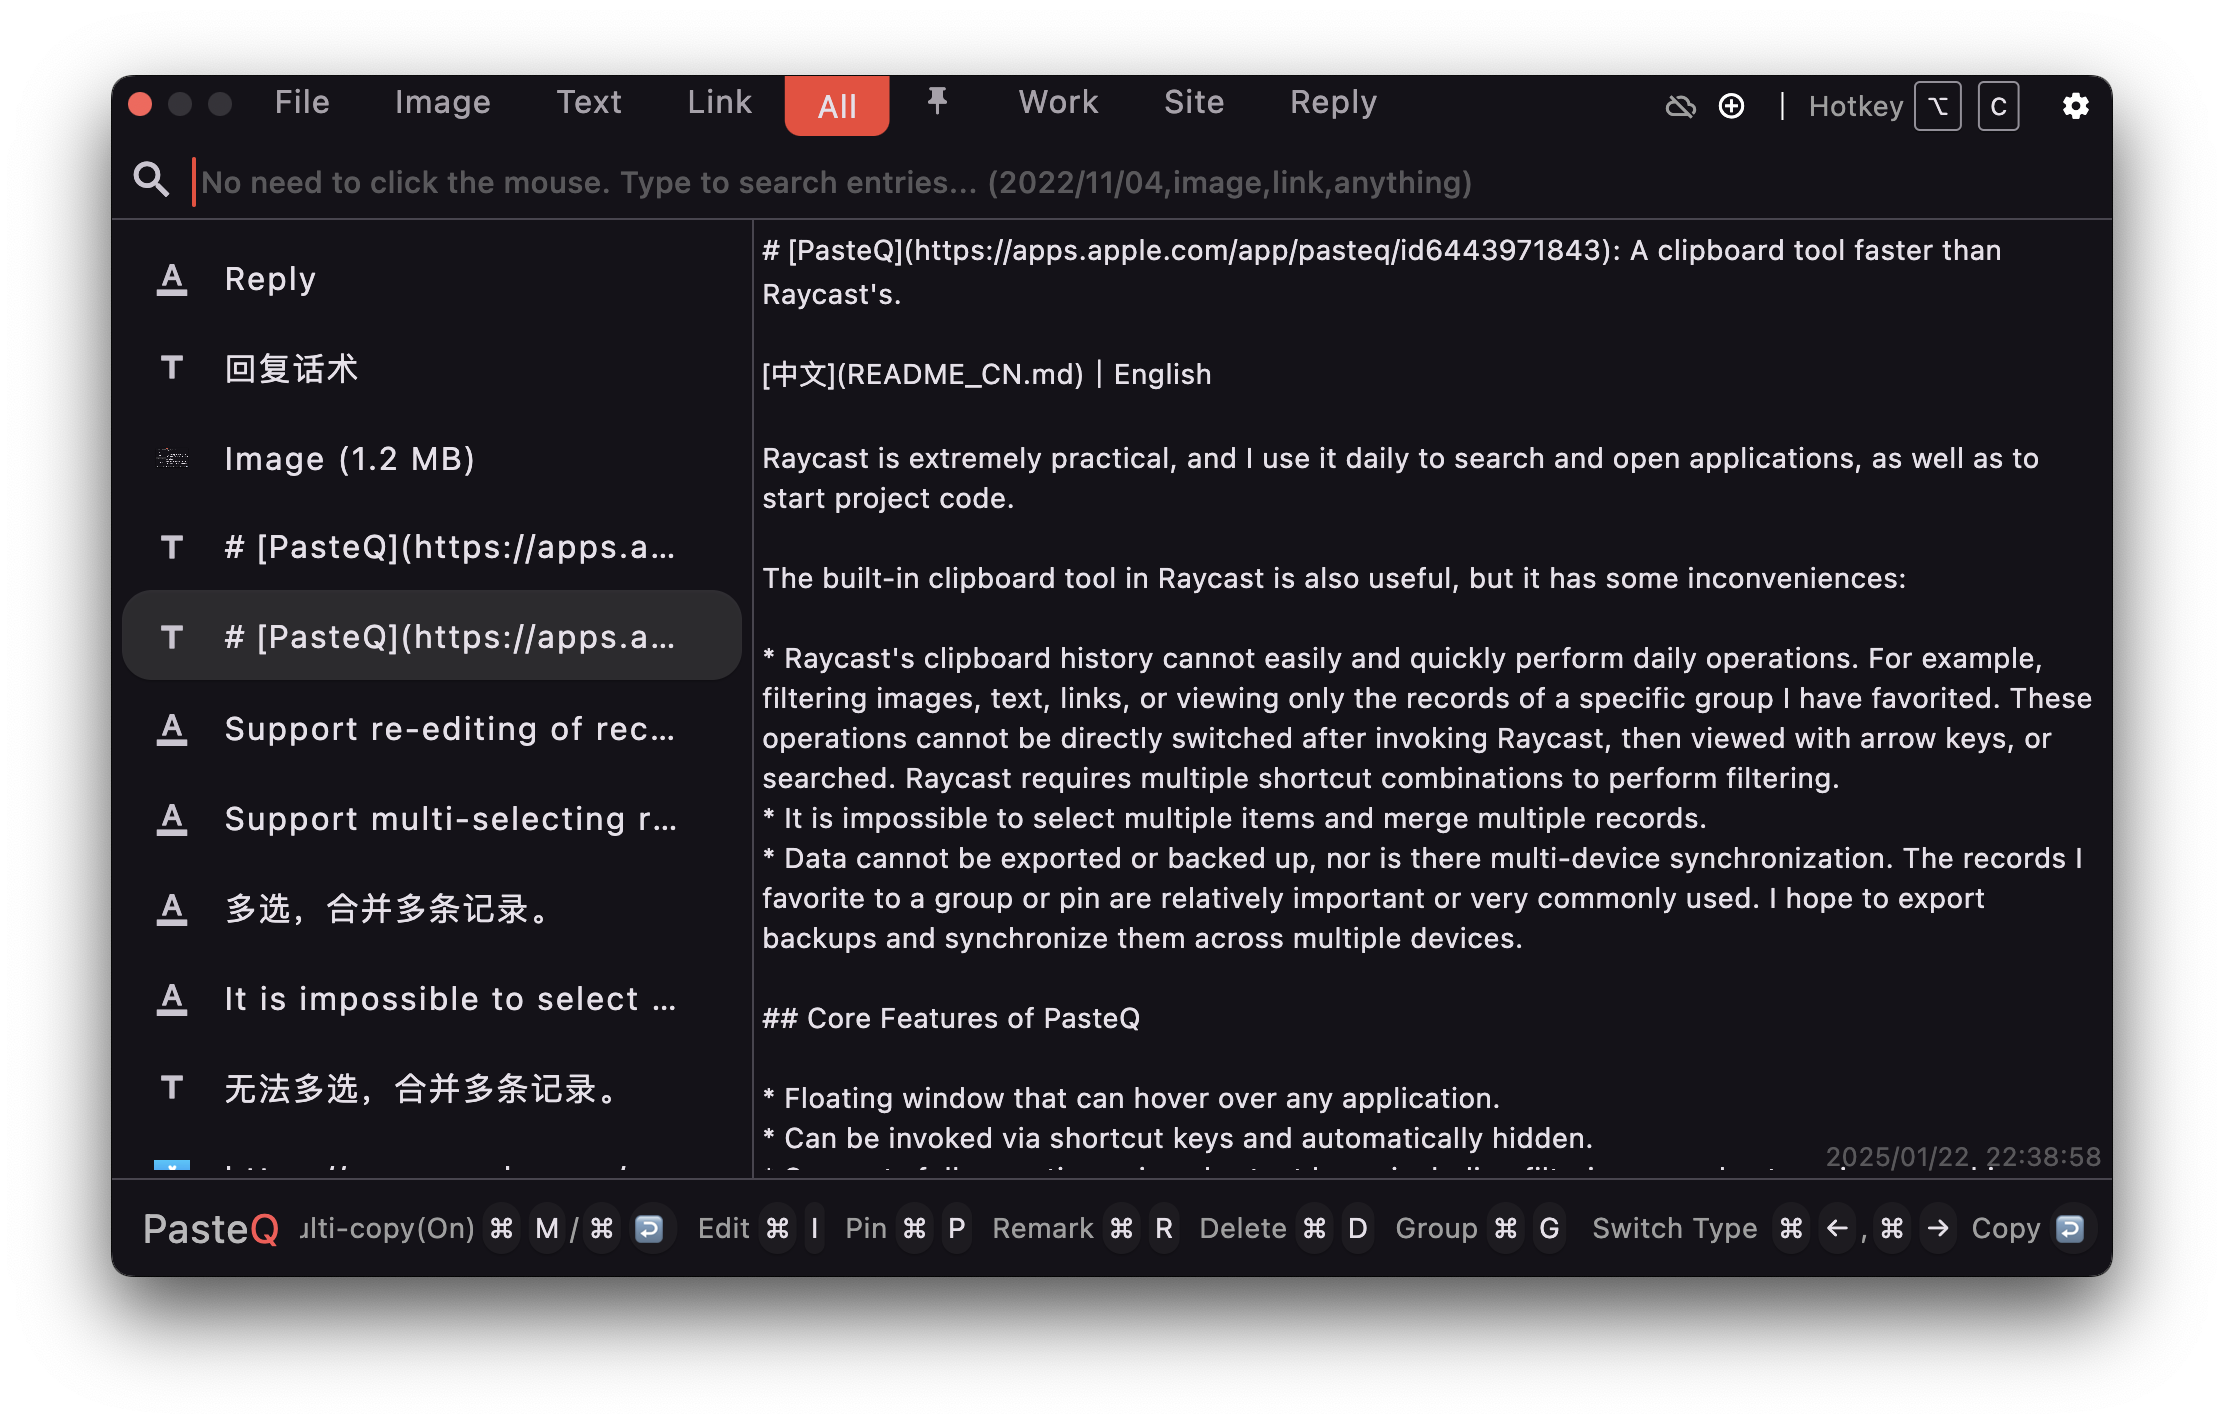The width and height of the screenshot is (2224, 1424).
Task: Select the All tab
Action: coord(837,106)
